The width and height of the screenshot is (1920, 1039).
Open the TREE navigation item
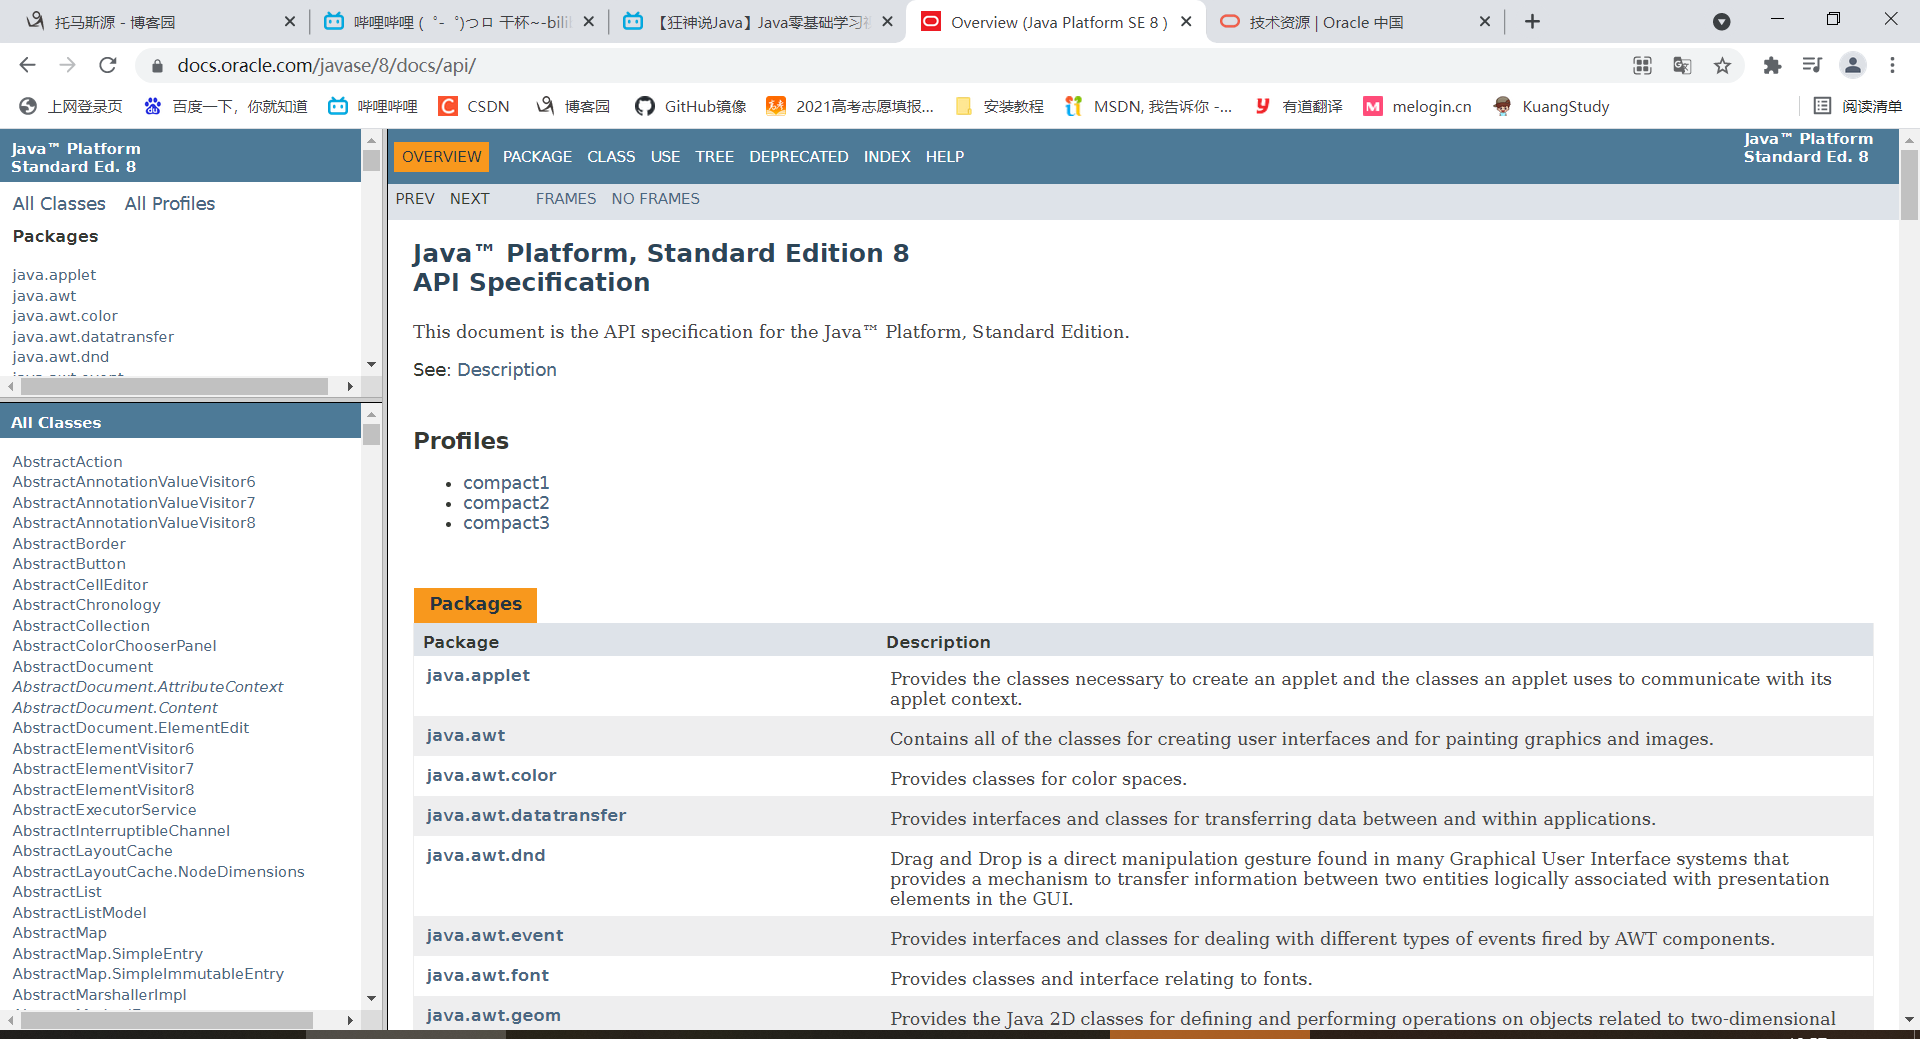pyautogui.click(x=714, y=156)
